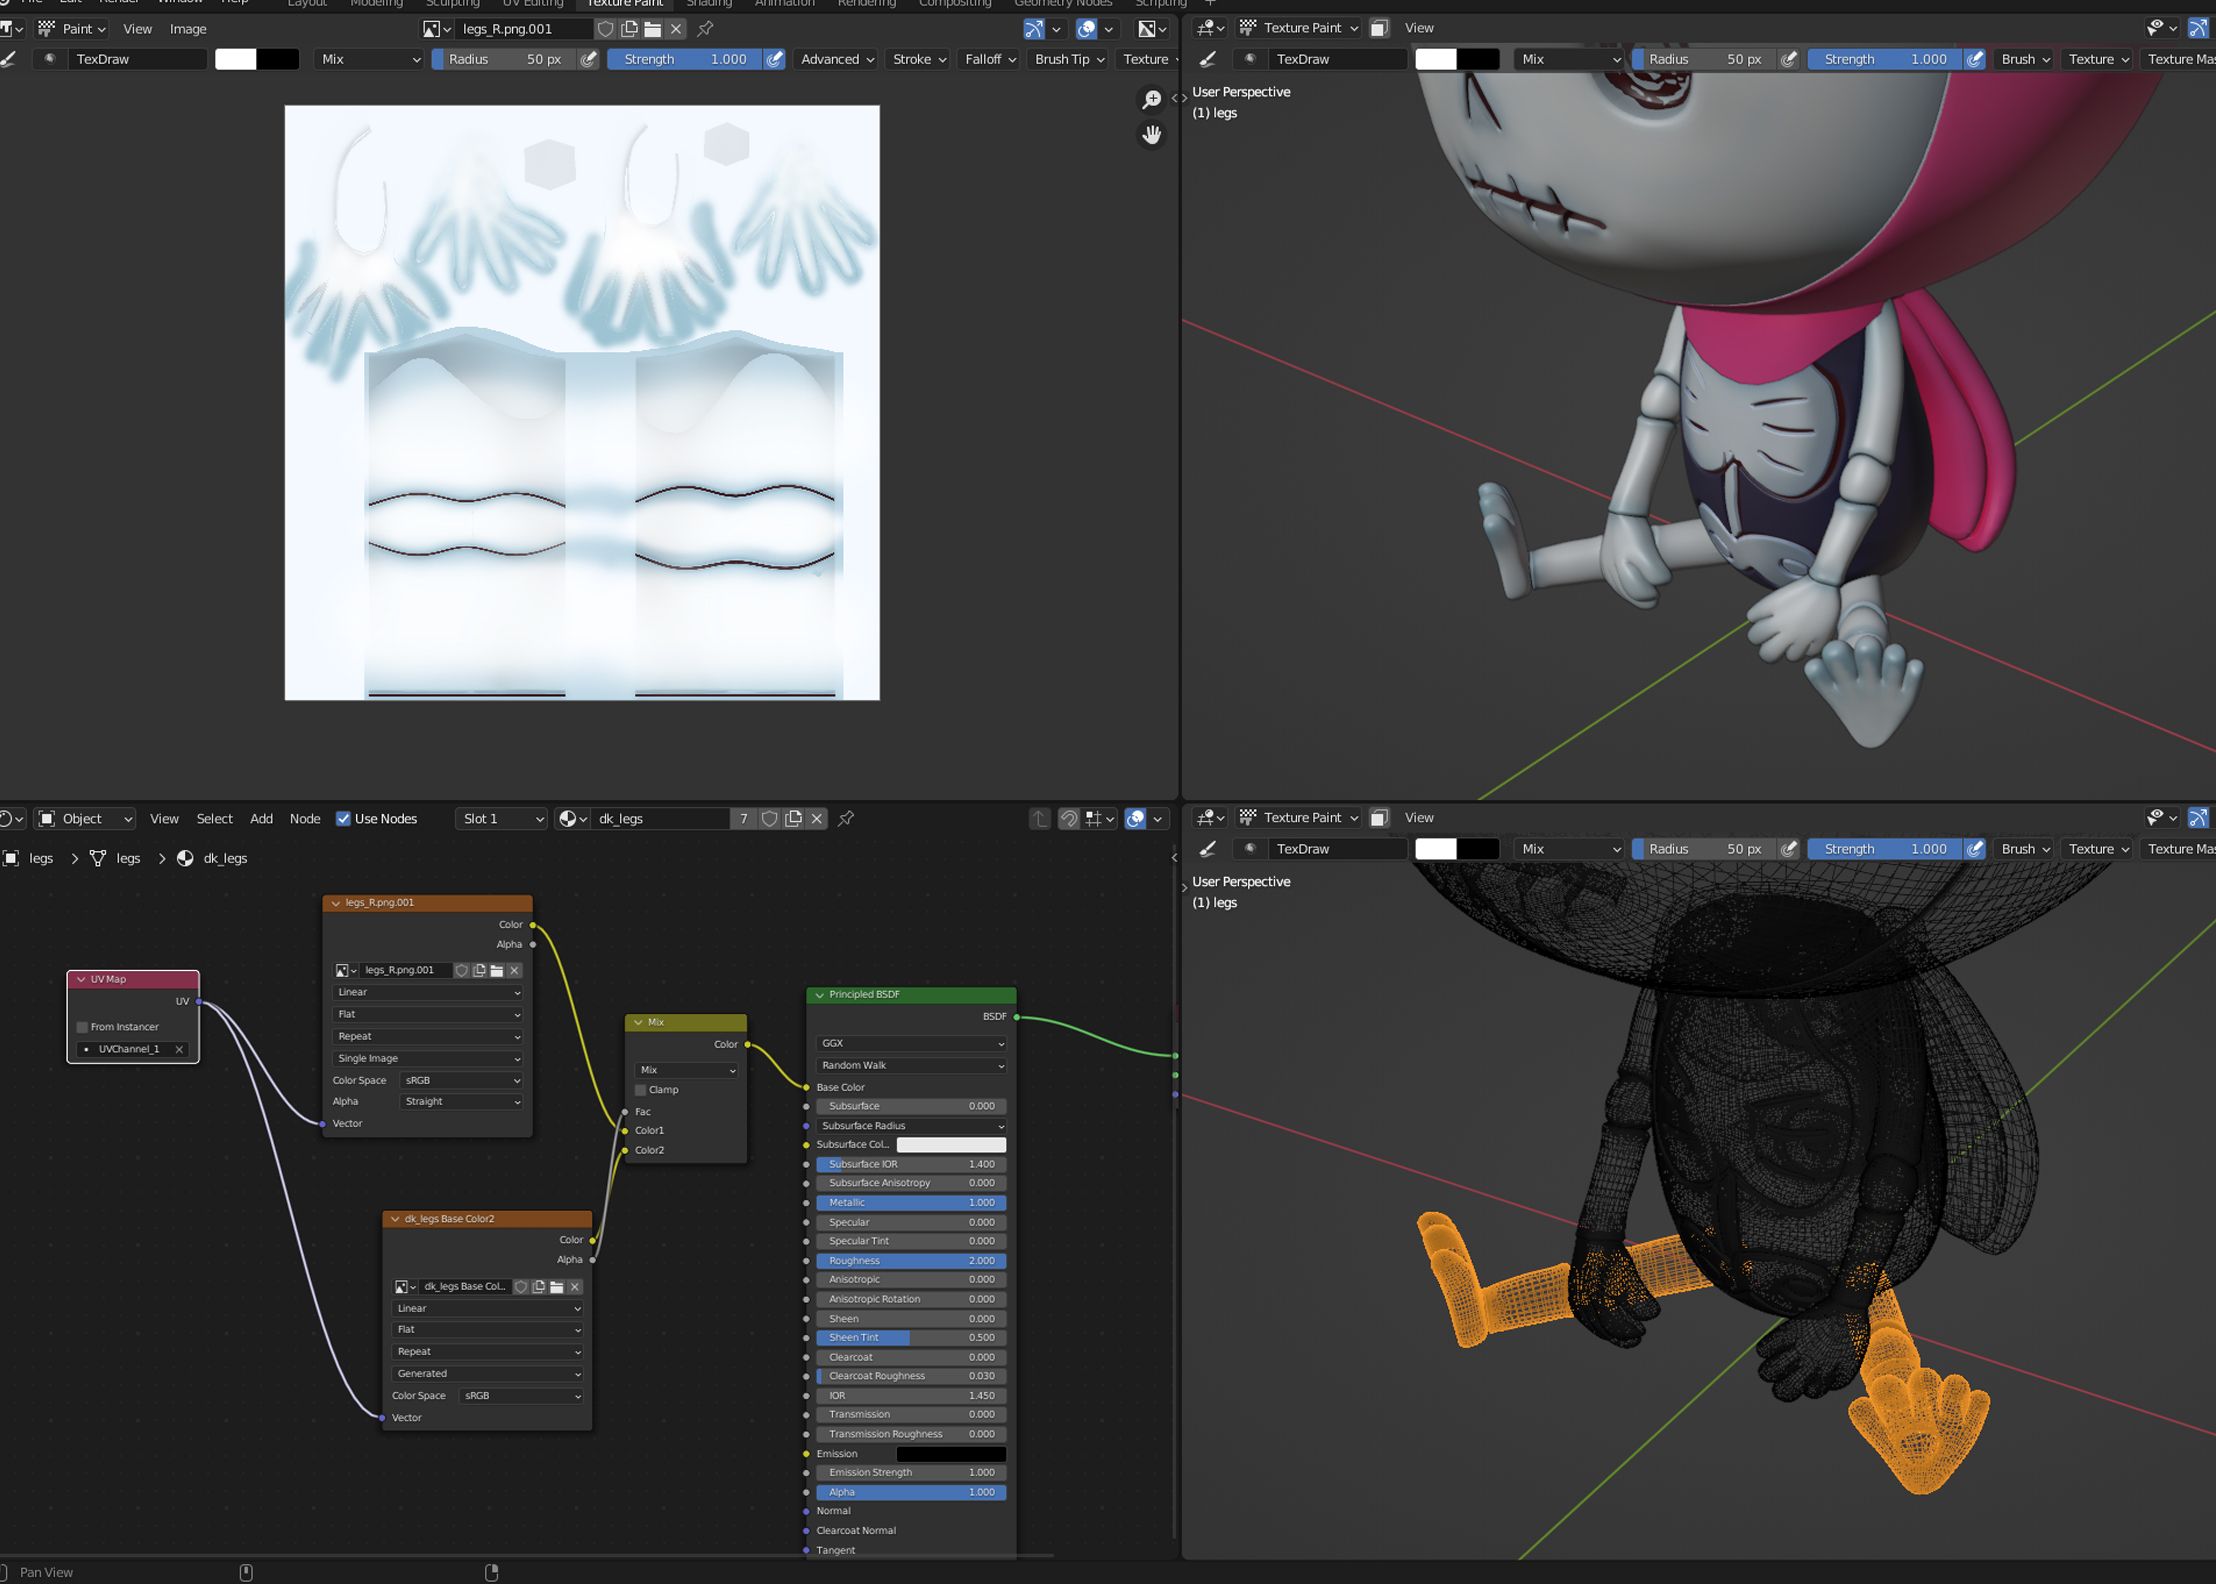Click the Radius slider in image editor

(x=505, y=59)
